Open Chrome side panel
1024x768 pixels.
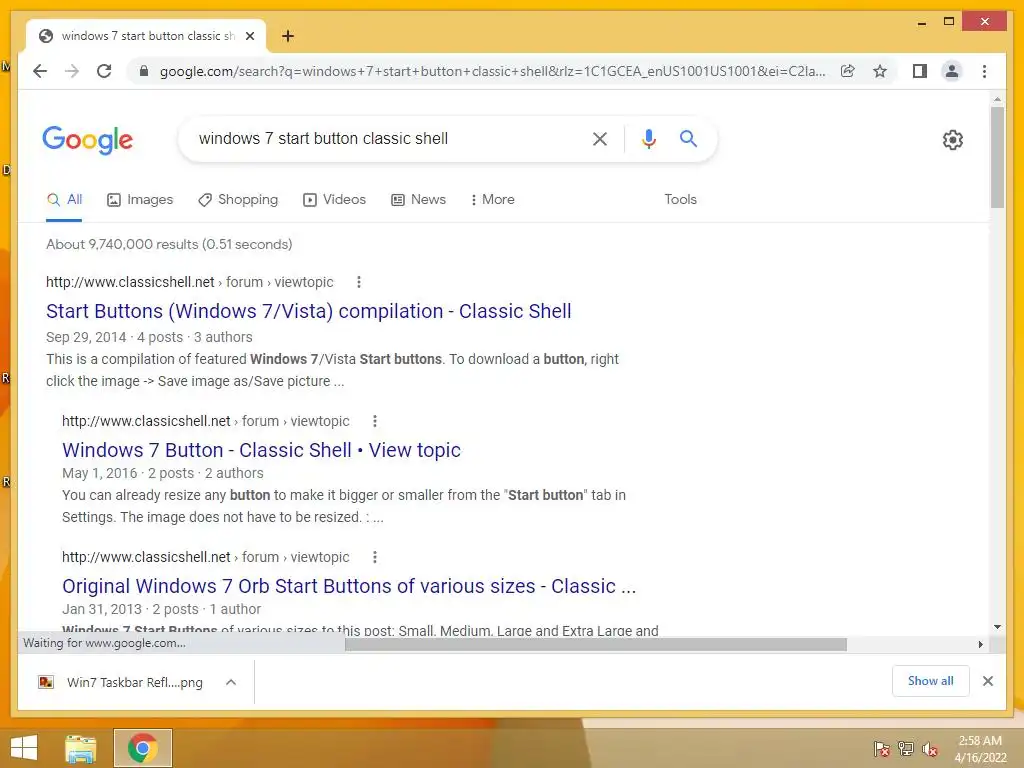point(920,71)
